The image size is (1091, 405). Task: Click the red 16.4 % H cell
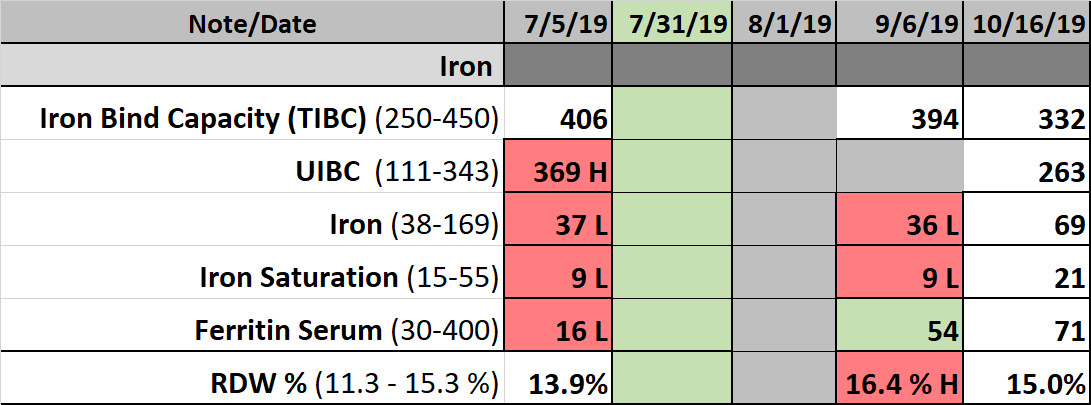898,383
